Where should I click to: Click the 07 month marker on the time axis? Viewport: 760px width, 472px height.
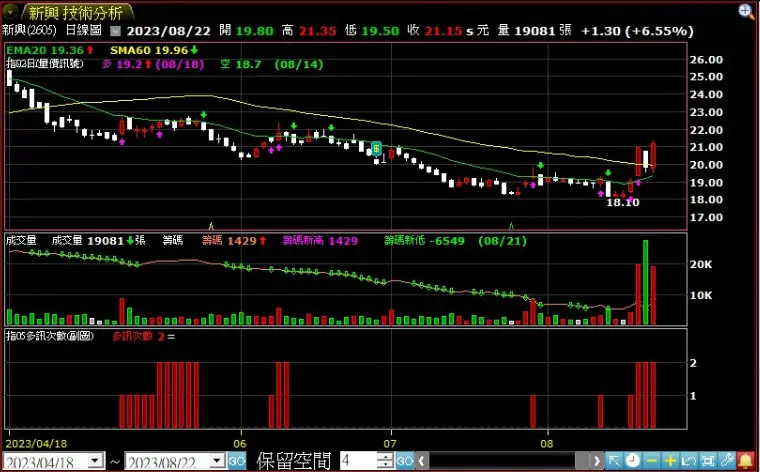pos(390,443)
